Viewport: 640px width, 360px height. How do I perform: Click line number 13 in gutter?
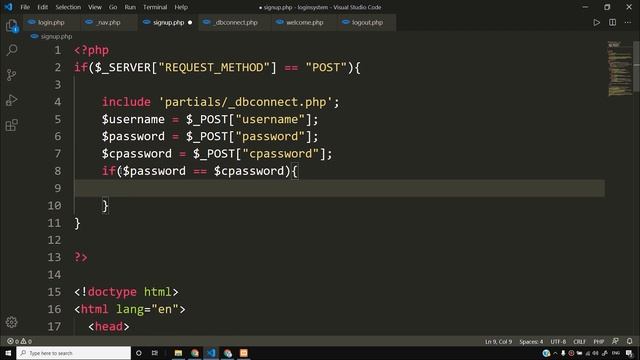(x=54, y=257)
